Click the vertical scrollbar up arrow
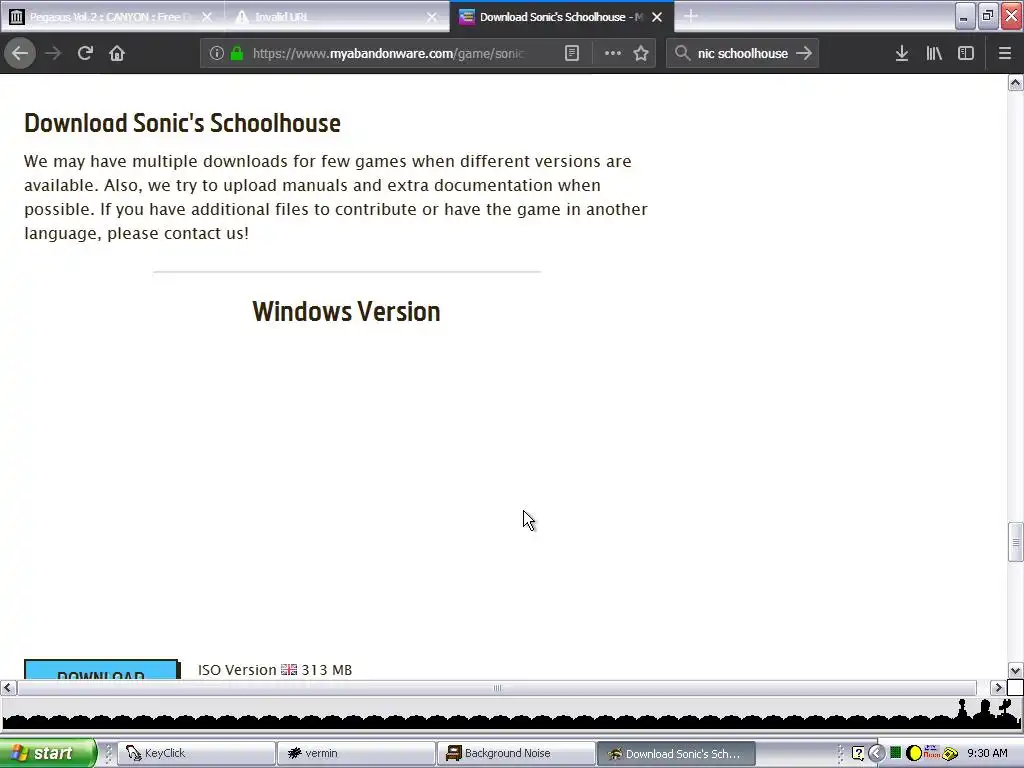 coord(1016,82)
